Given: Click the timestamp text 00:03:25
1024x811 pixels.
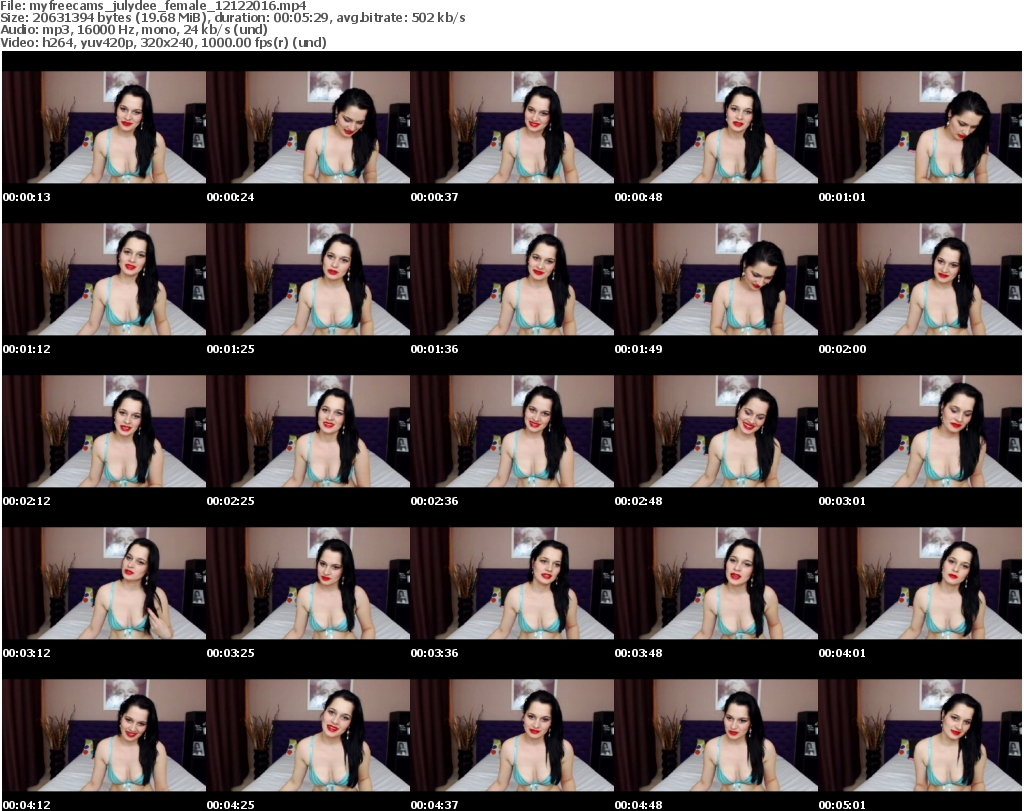Looking at the screenshot, I should click(x=231, y=653).
